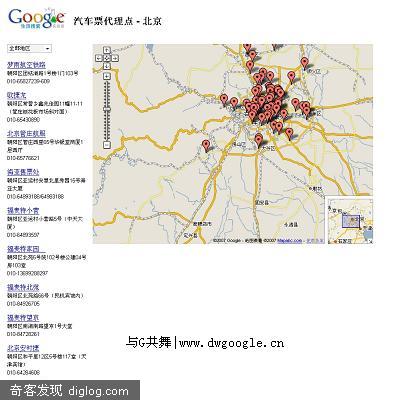408x400 pixels.
Task: Open the agent link above phone 010-64893597
Action: click(x=23, y=211)
